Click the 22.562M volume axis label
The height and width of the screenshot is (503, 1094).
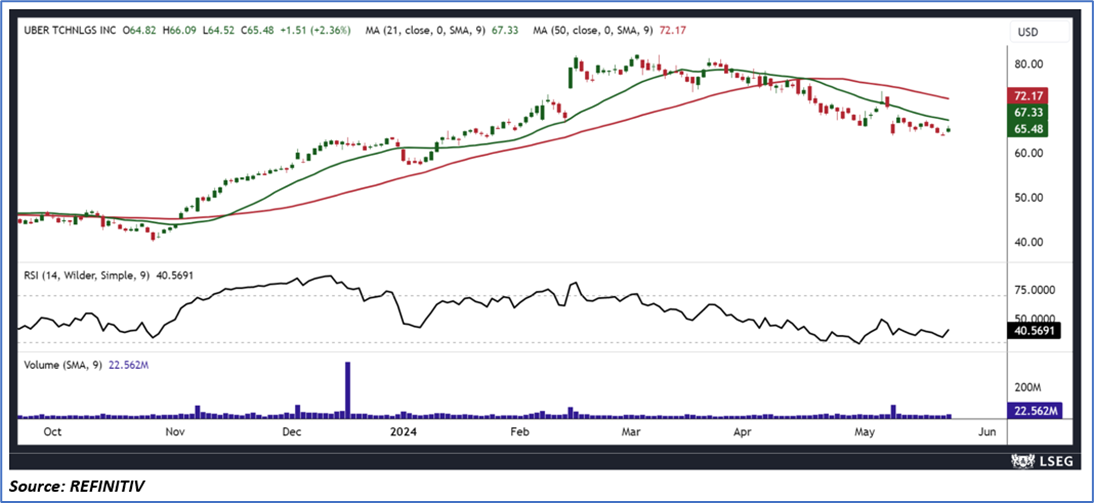[x=1034, y=411]
